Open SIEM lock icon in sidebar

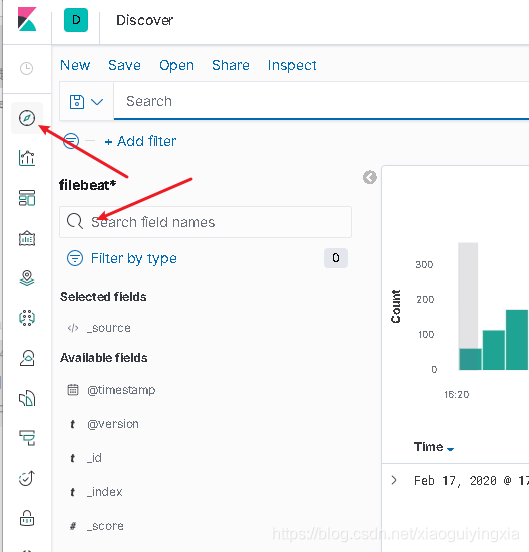point(27,518)
